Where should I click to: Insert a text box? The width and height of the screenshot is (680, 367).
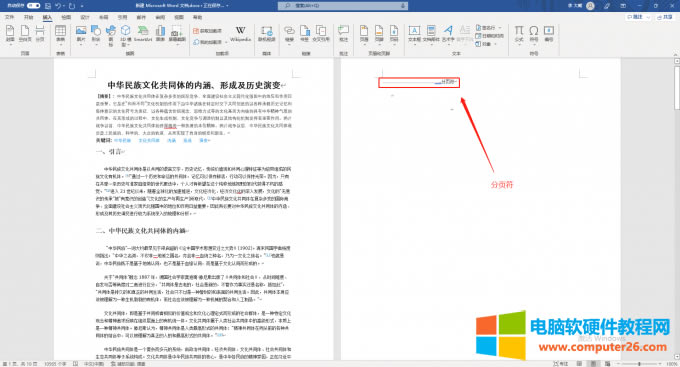click(414, 33)
